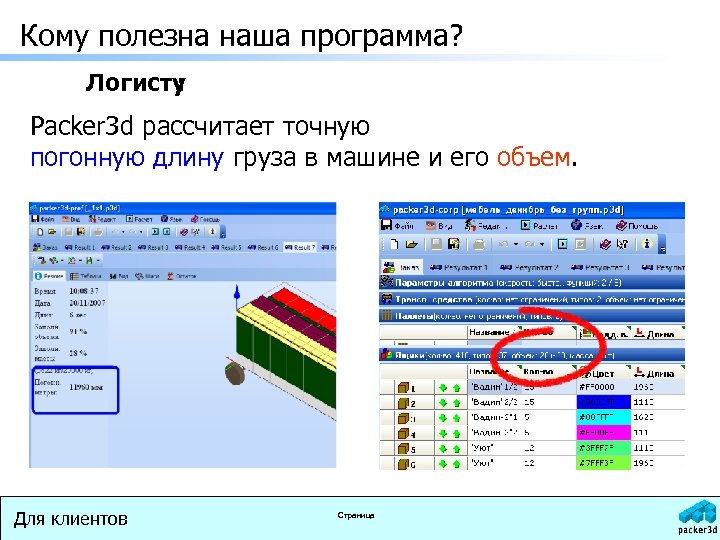
Task: Select the first 'Уют' name cell in row 5
Action: [x=495, y=448]
